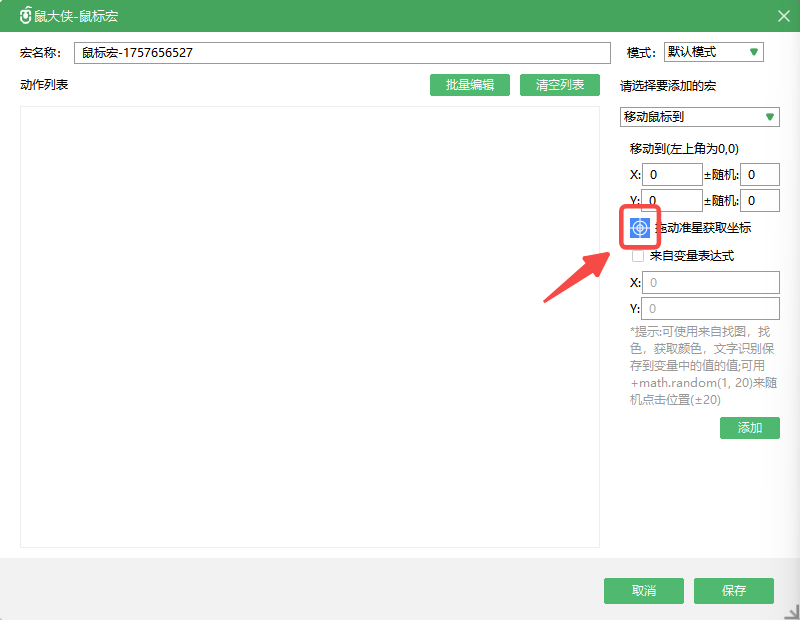Click the resize grip at window corner
This screenshot has height=620, width=800.
click(x=791, y=611)
